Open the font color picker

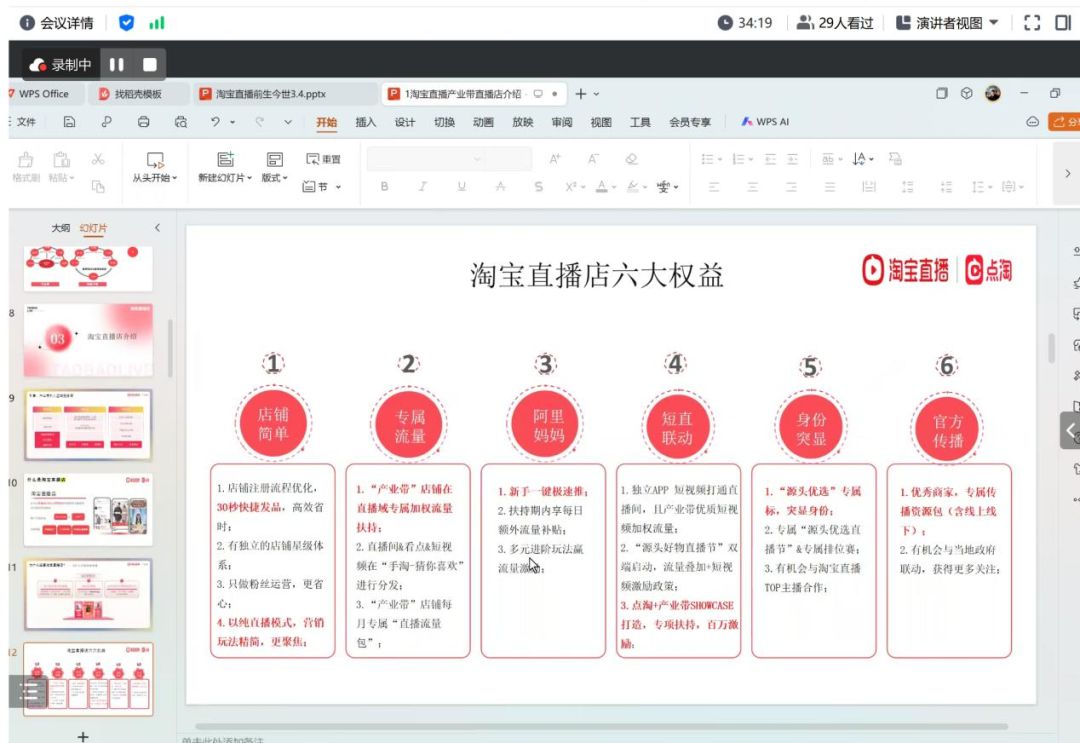605,187
